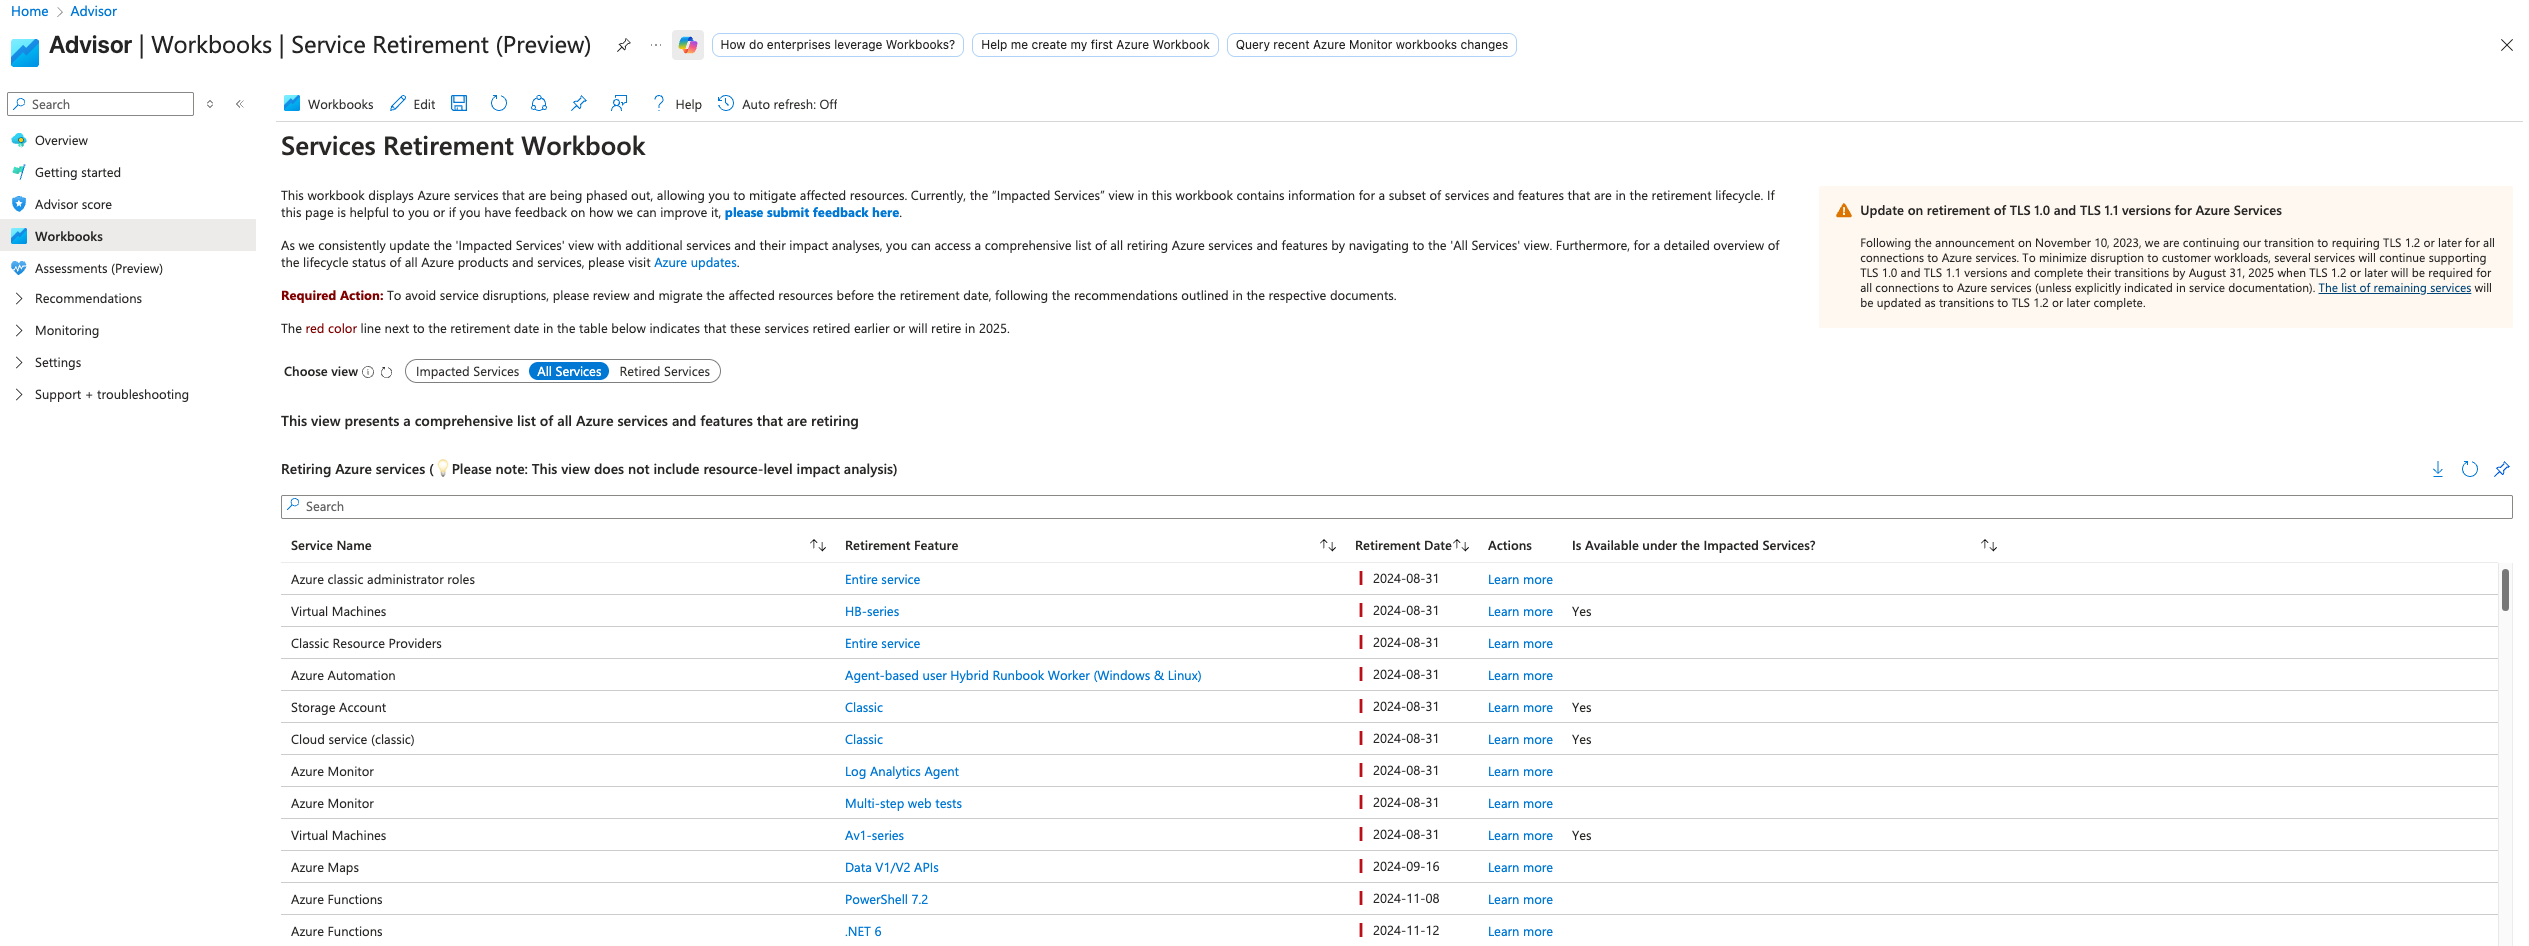Screen dimensions: 2529x946
Task: Click the download arrow icon above table
Action: pos(2437,469)
